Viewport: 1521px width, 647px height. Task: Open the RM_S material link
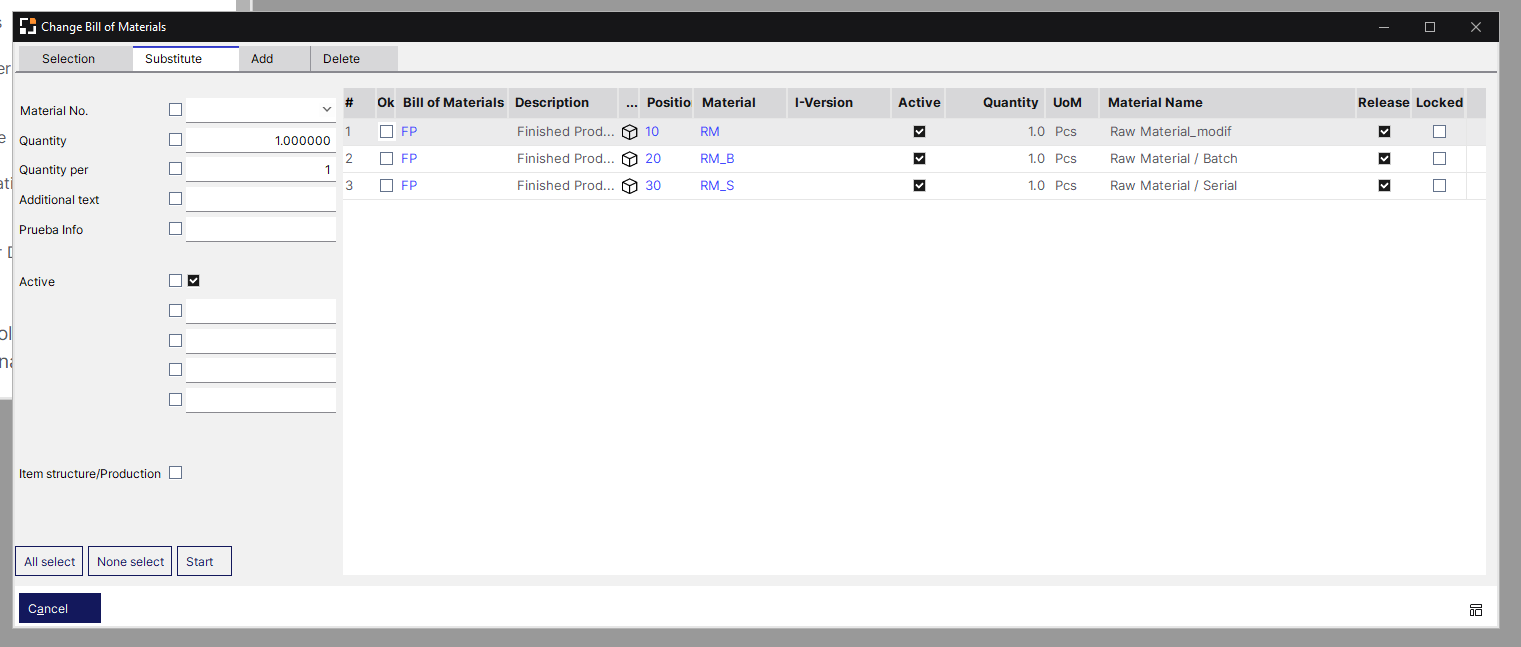pyautogui.click(x=717, y=186)
